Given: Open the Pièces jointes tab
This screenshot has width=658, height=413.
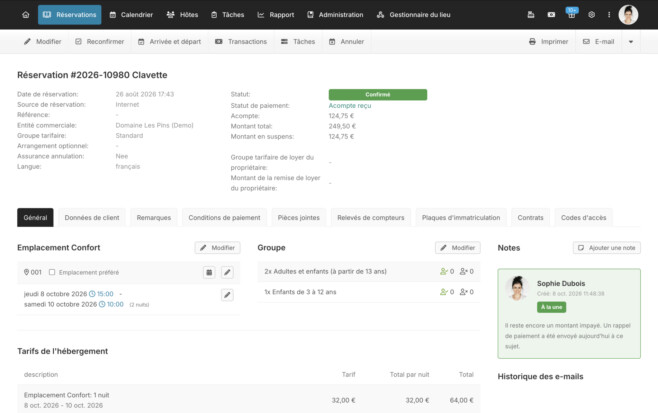Looking at the screenshot, I should (x=299, y=217).
